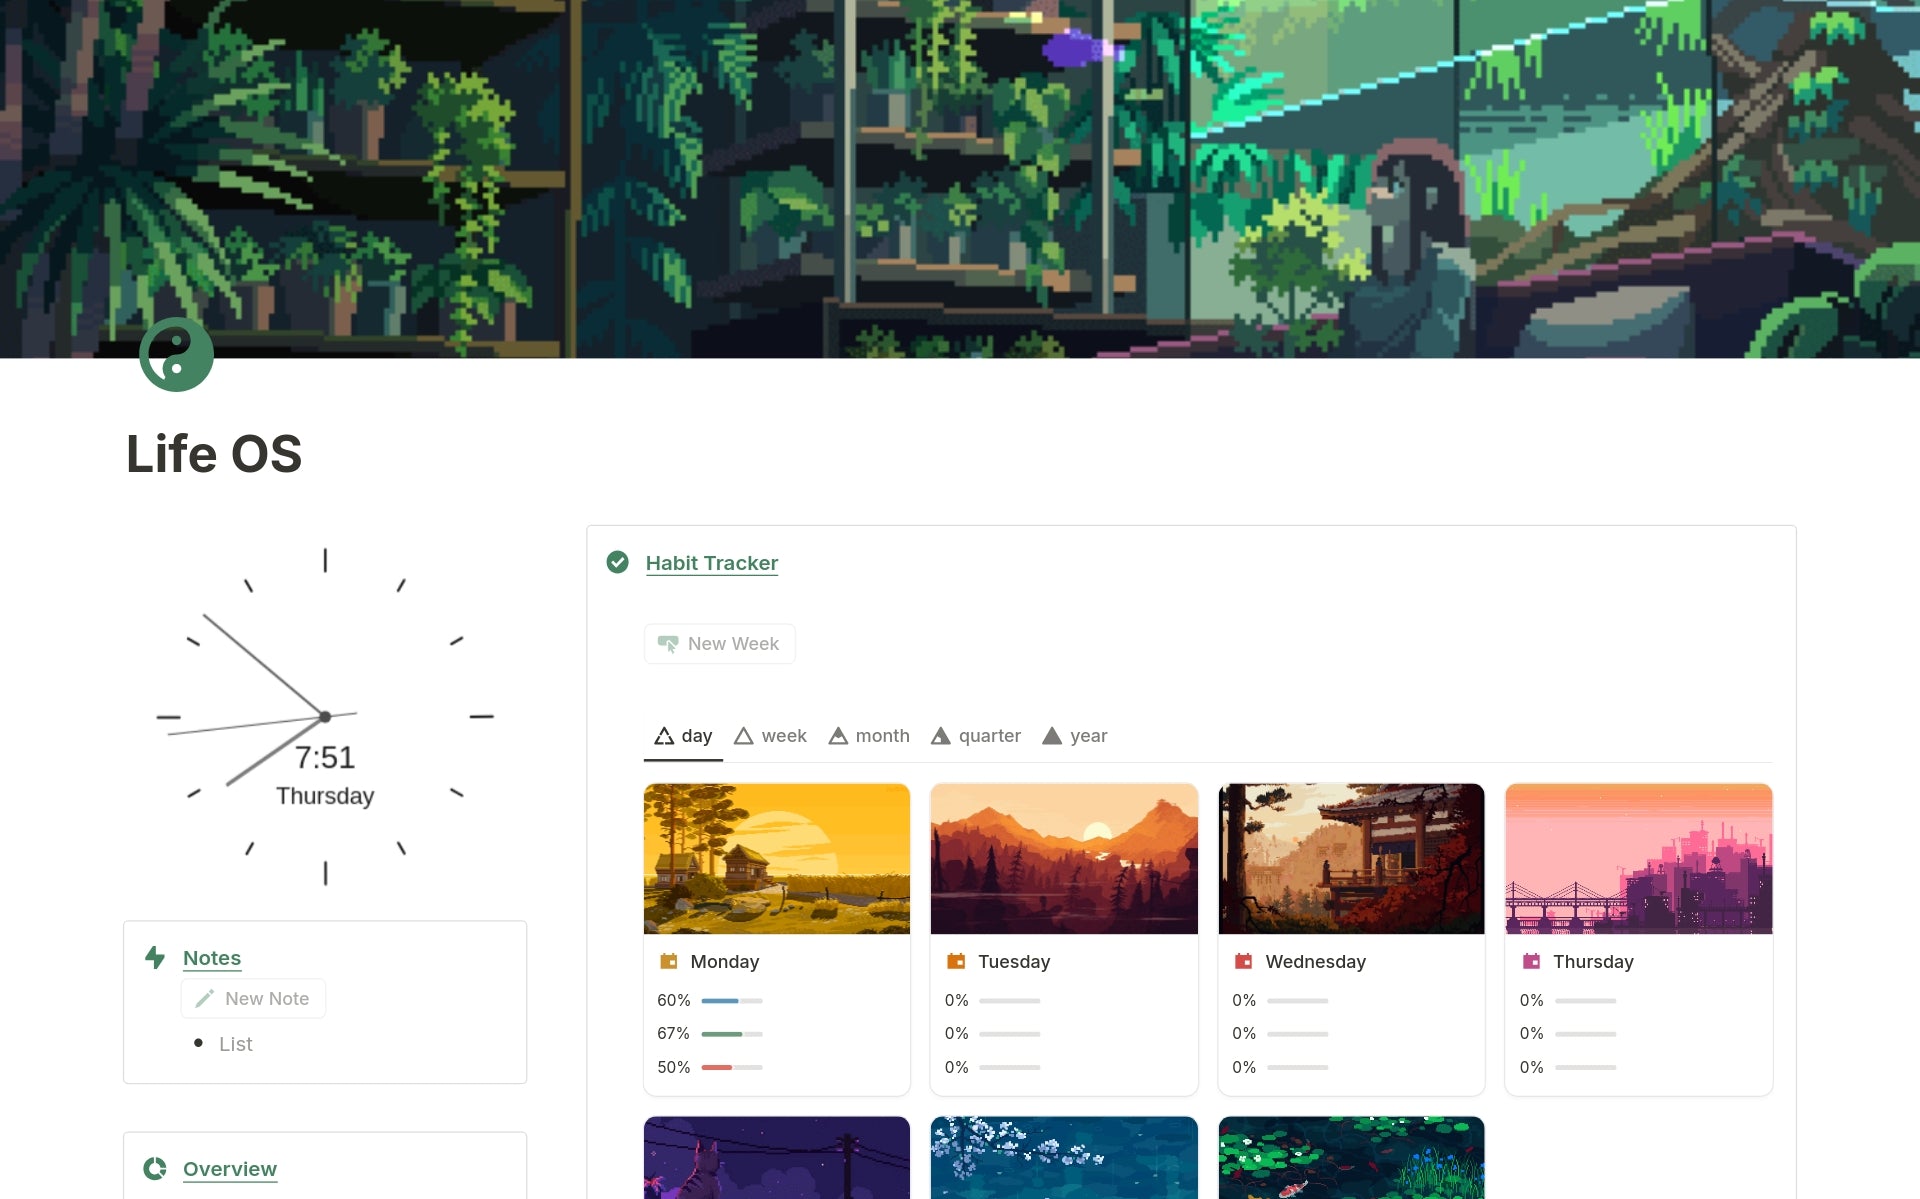Screen dimensions: 1920x1199
Task: Click the pie chart icon beside Overview
Action: 155,1168
